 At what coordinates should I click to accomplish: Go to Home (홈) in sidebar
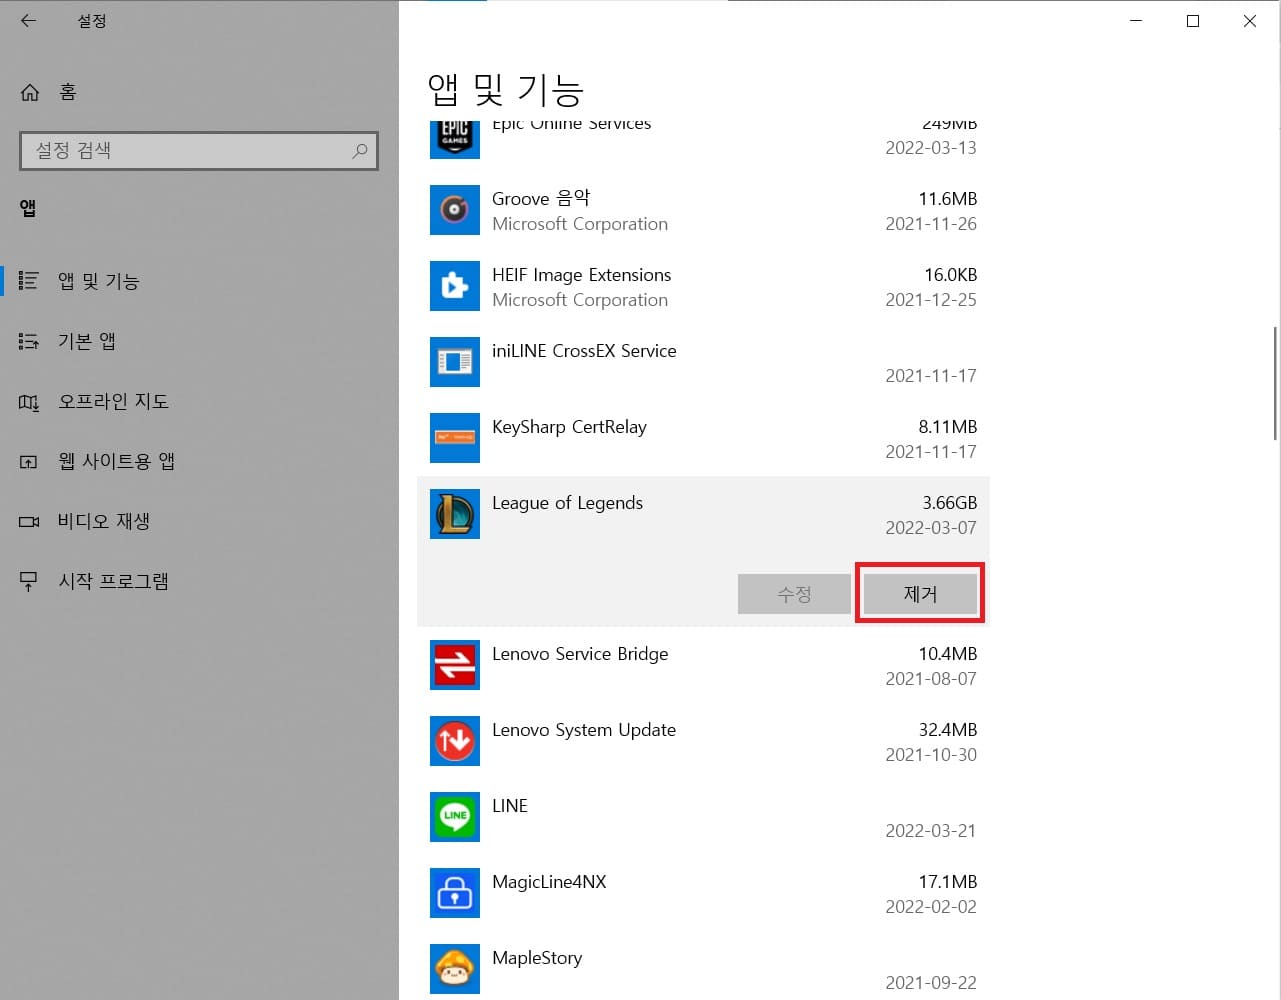(49, 92)
